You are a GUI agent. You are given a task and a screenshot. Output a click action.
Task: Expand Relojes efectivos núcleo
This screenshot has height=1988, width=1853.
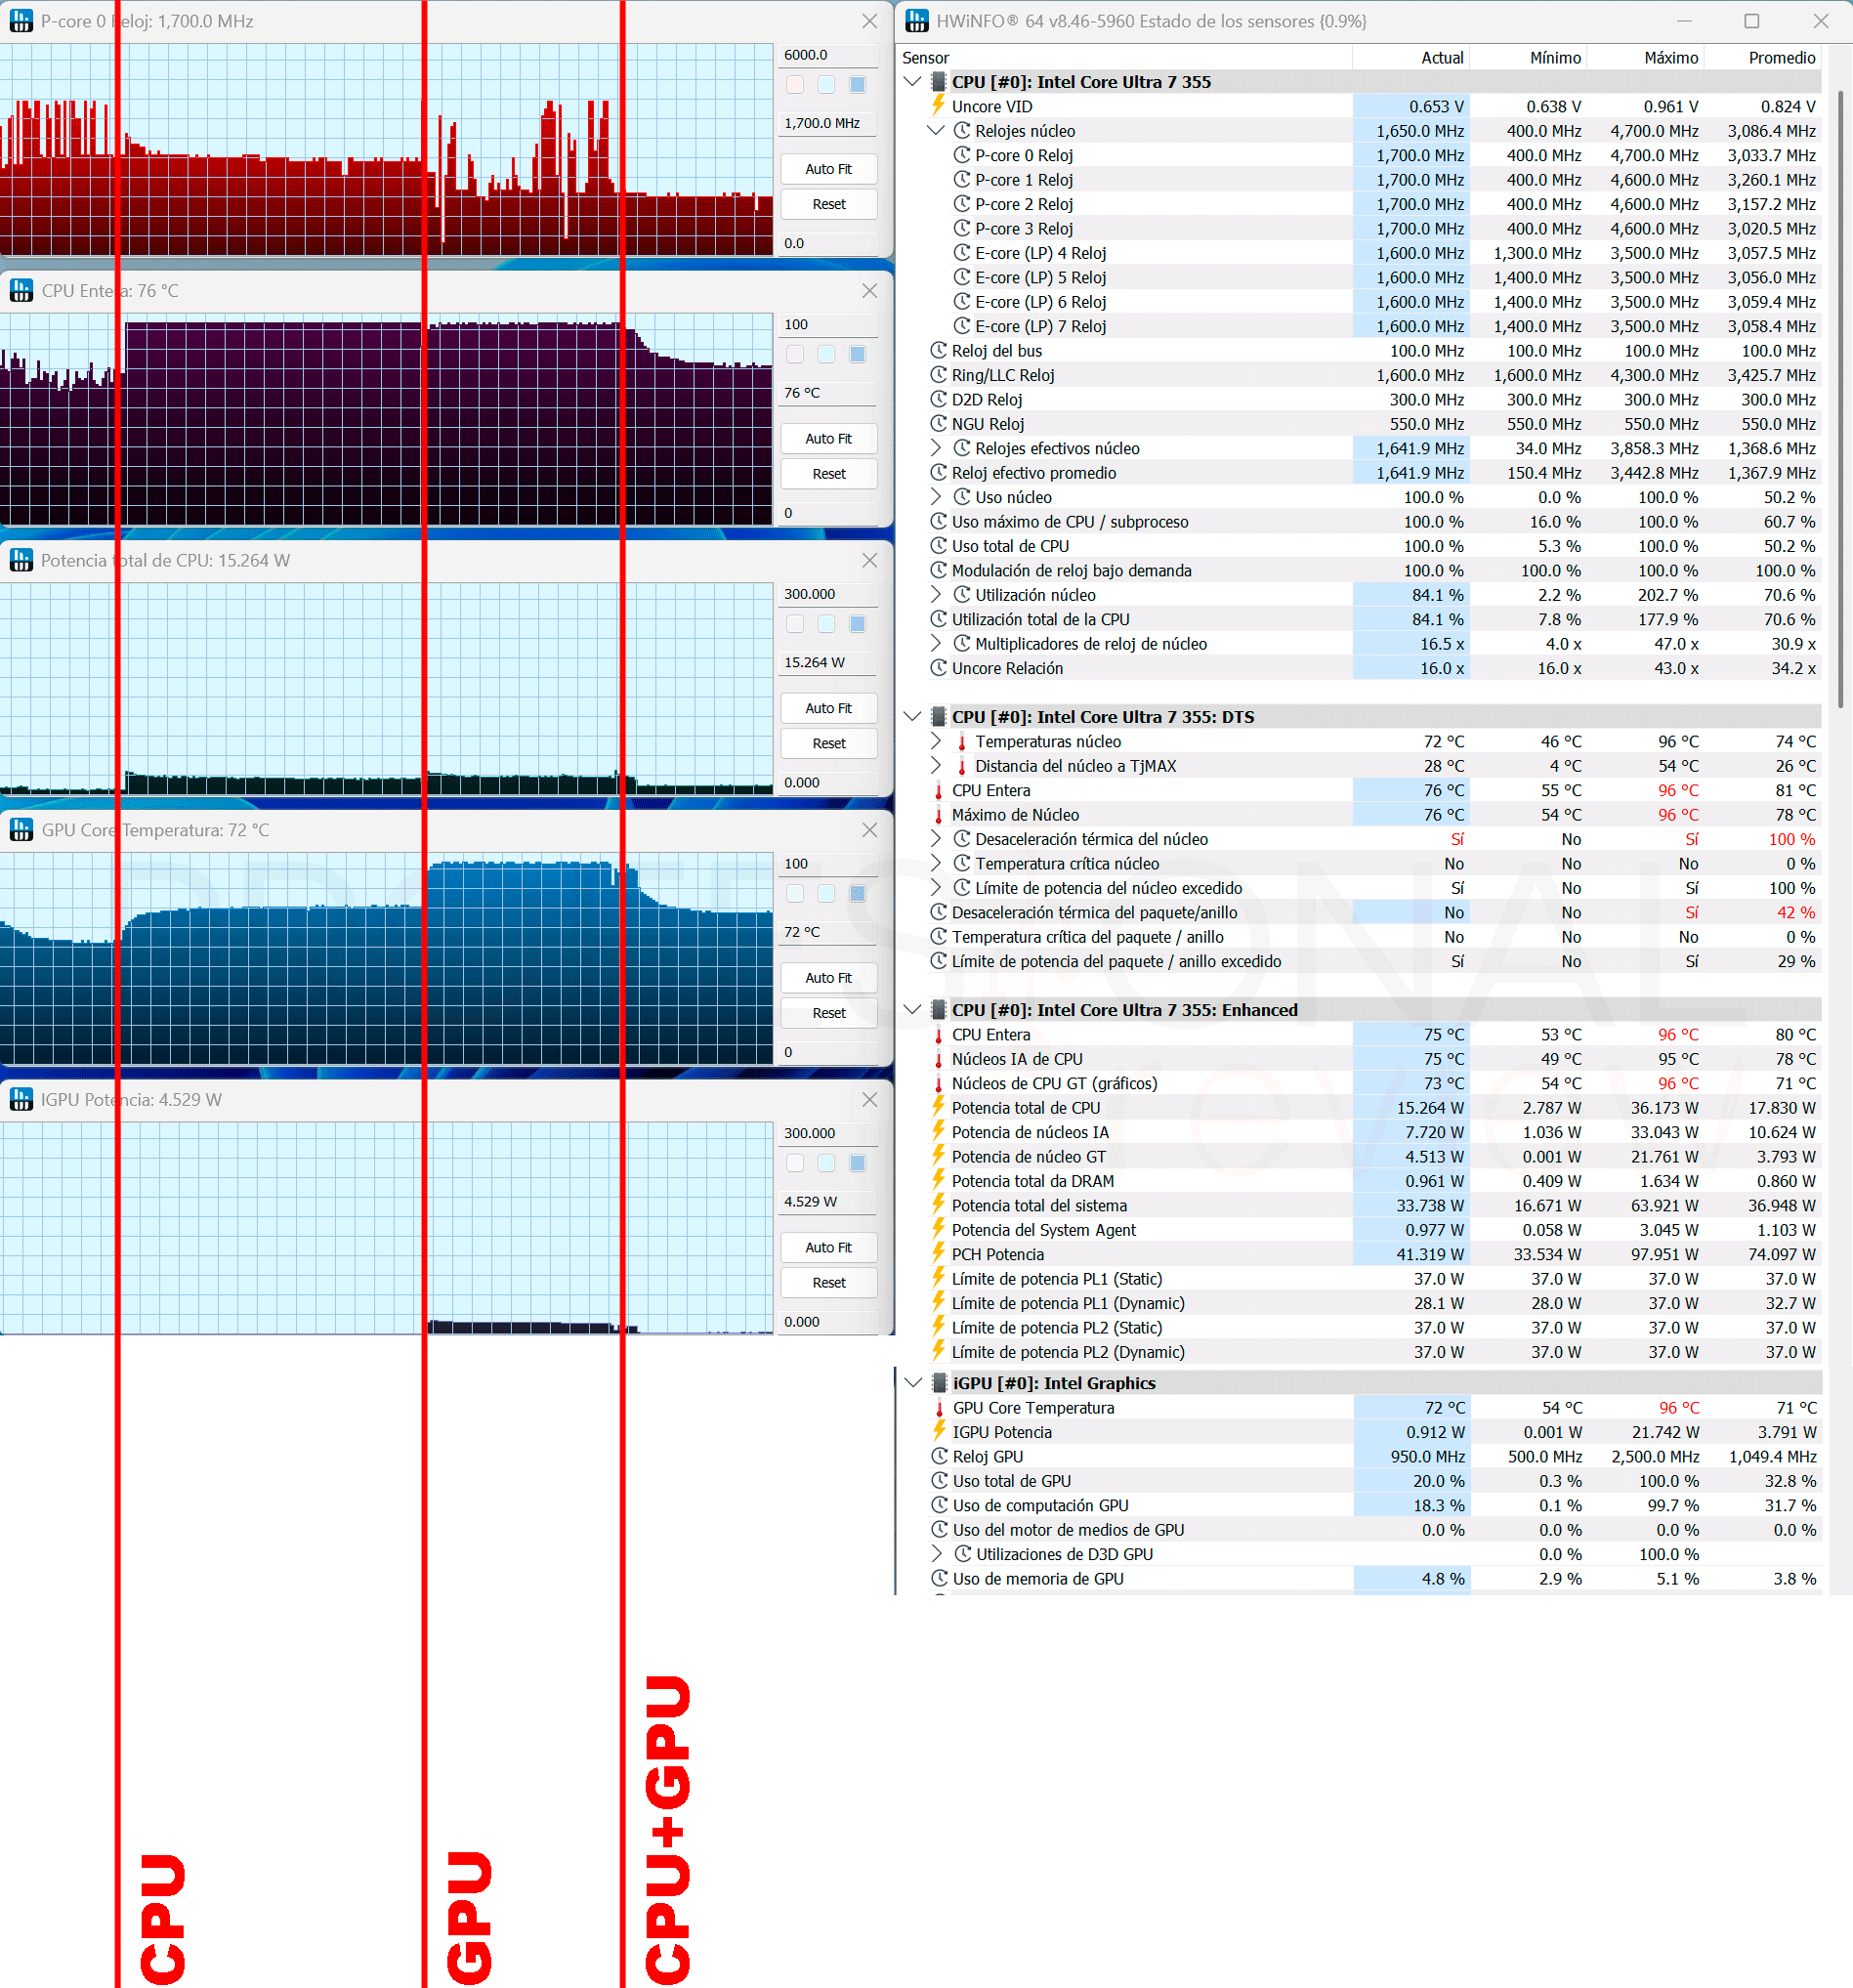click(x=936, y=448)
